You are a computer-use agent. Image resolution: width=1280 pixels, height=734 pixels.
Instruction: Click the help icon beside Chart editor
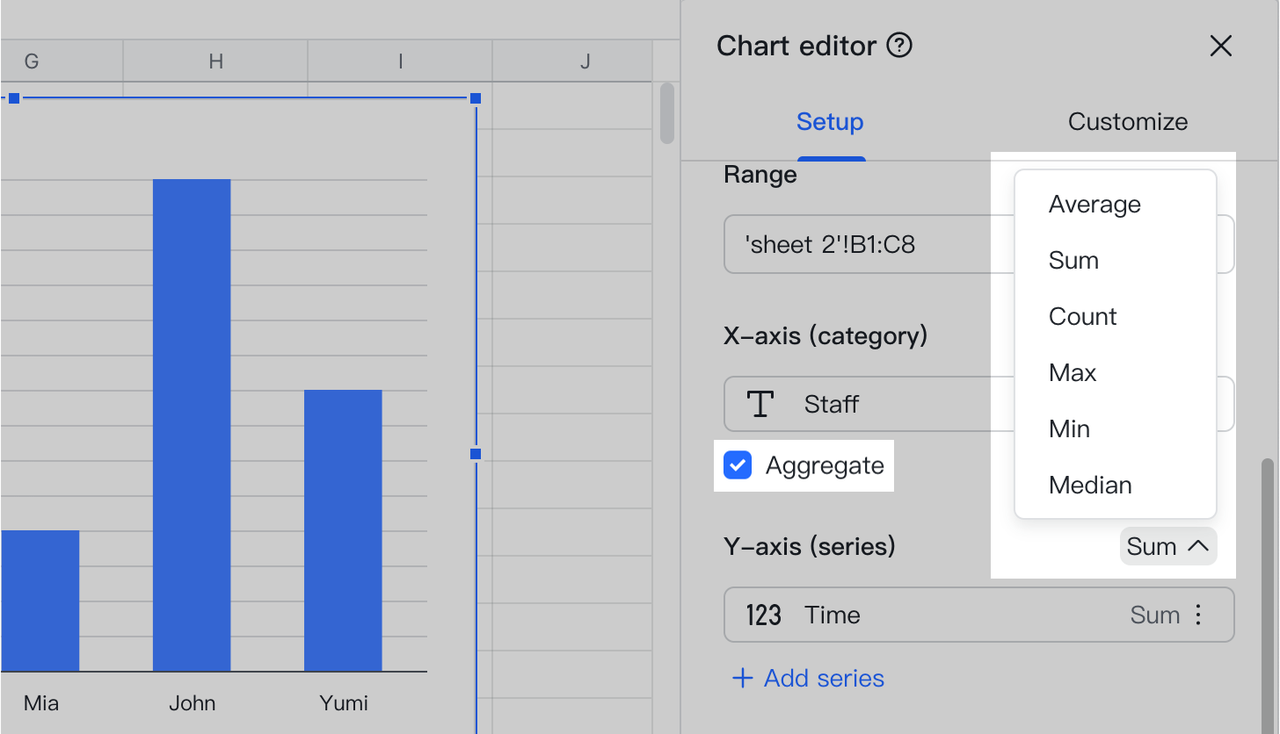coord(900,45)
